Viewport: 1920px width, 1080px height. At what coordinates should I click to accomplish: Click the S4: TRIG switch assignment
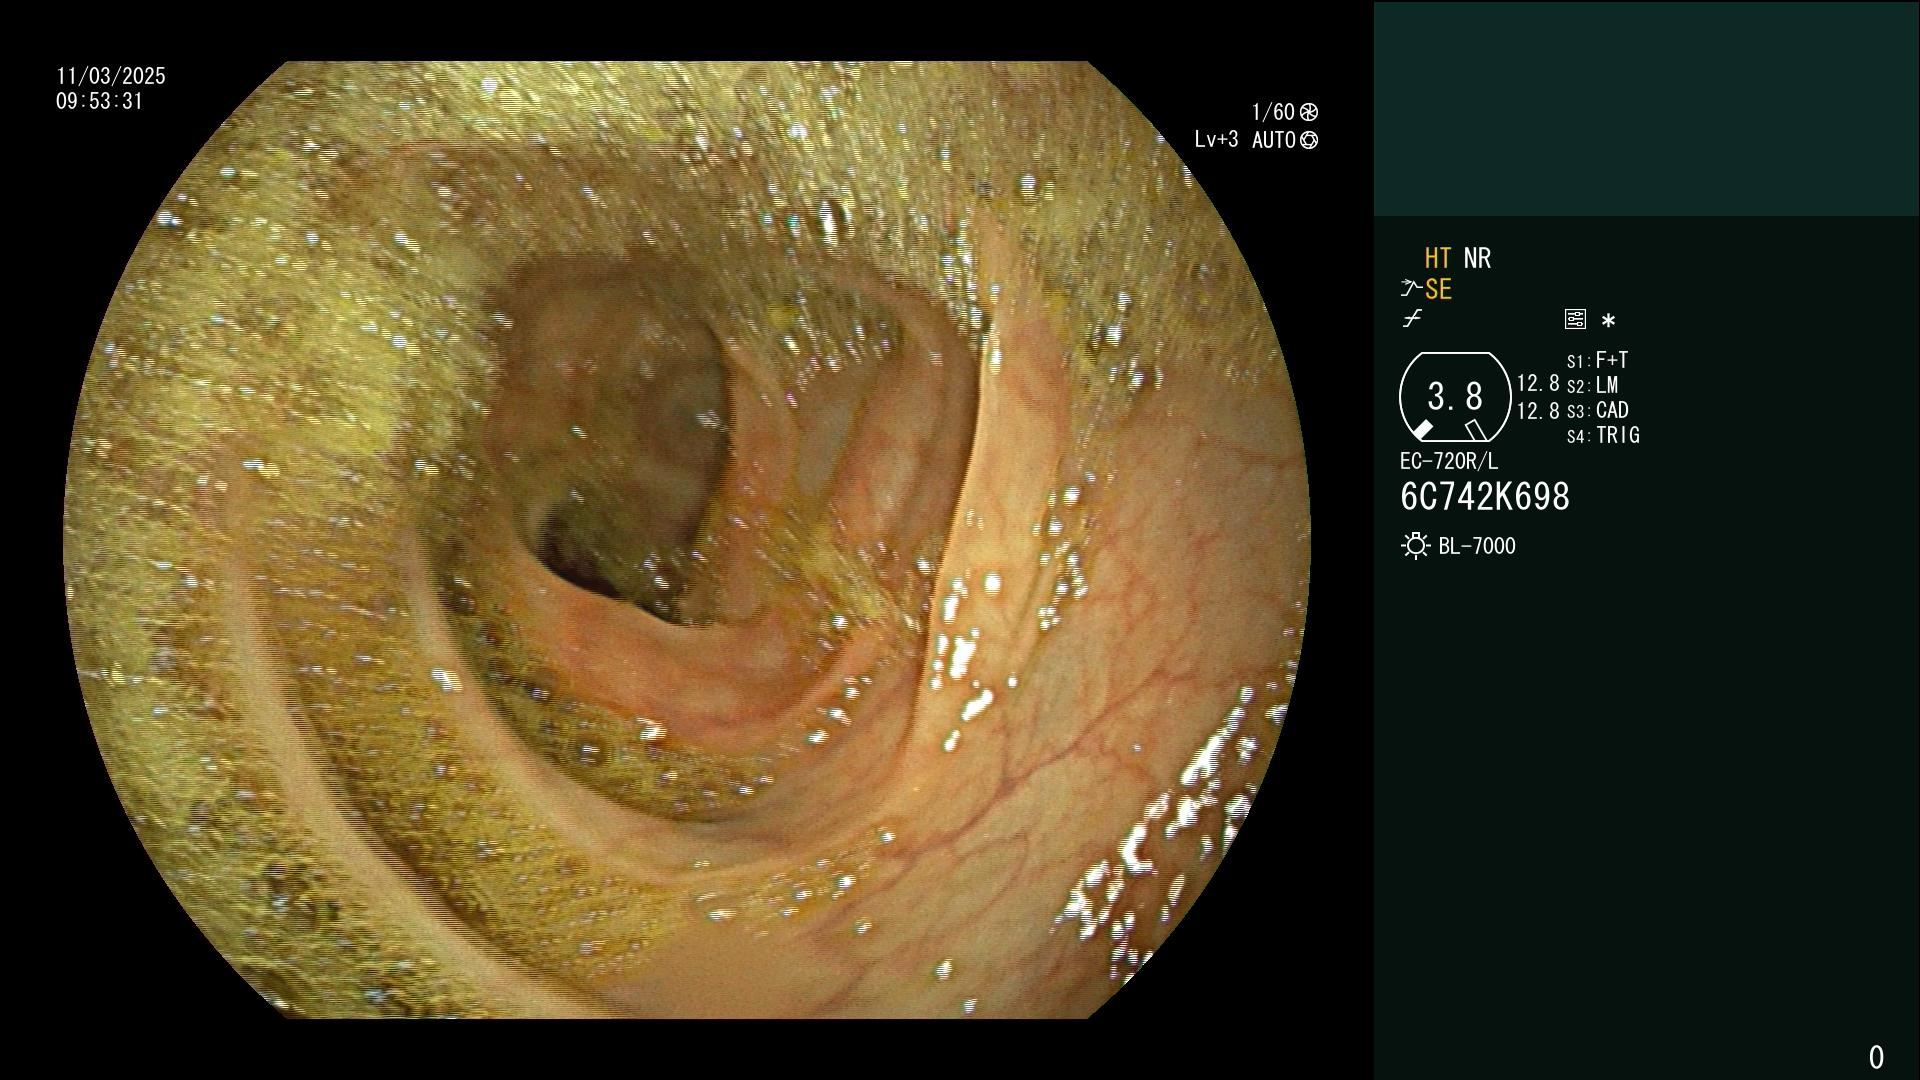[x=1603, y=435]
